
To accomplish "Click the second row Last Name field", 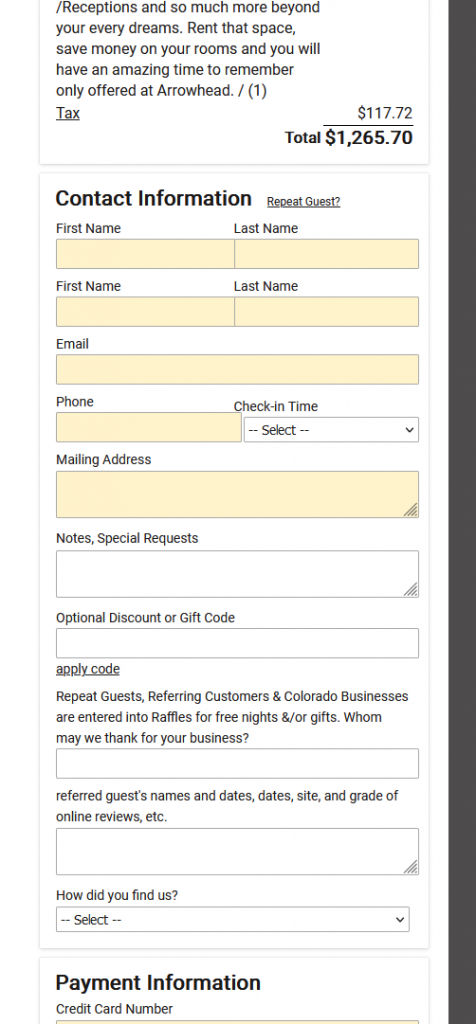I will pos(326,312).
